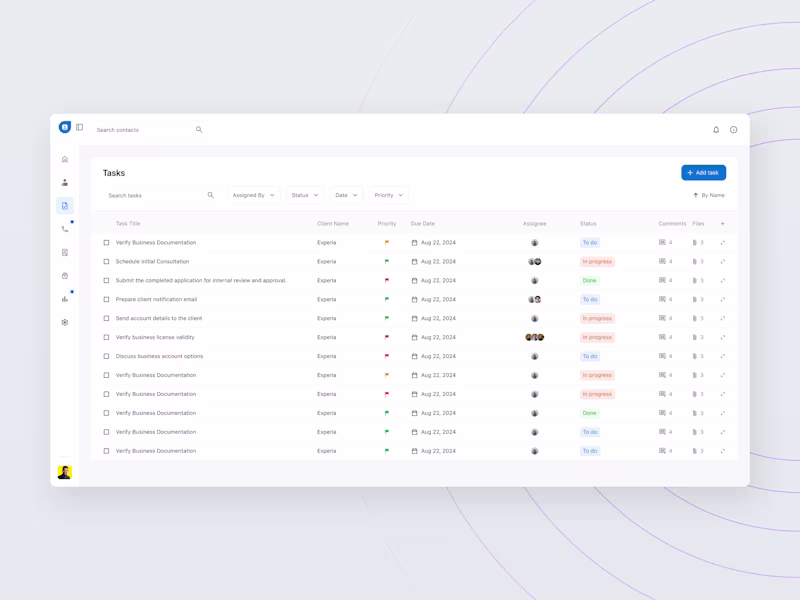Open the settings gear in sidebar
800x600 pixels.
point(65,322)
